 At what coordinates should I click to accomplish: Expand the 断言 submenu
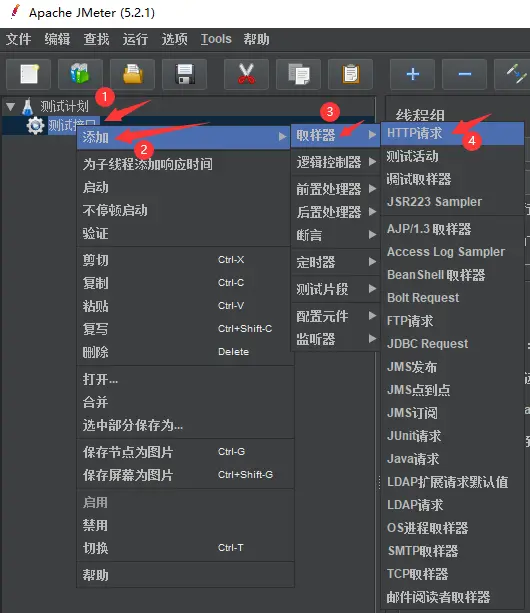(336, 235)
